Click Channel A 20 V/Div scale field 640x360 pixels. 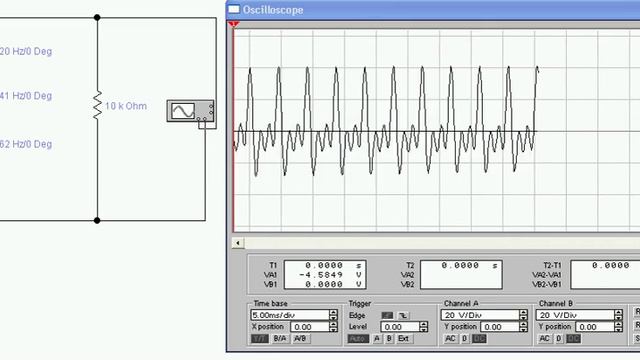coord(480,315)
